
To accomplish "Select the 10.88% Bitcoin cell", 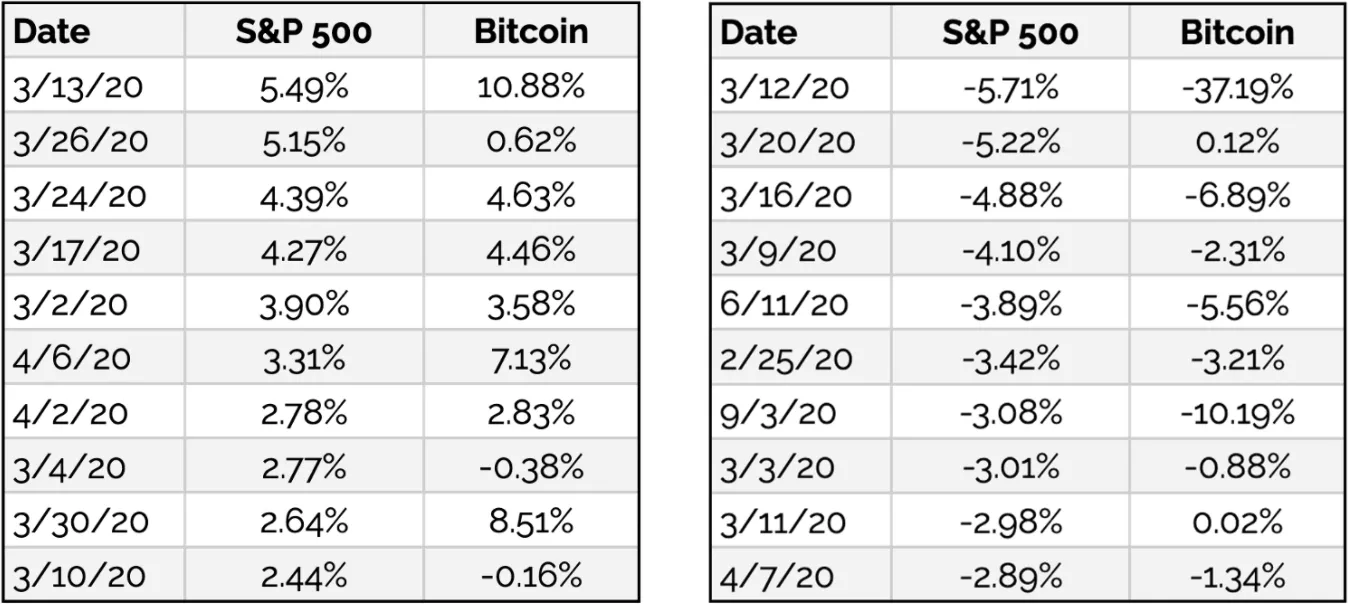I will coord(530,87).
